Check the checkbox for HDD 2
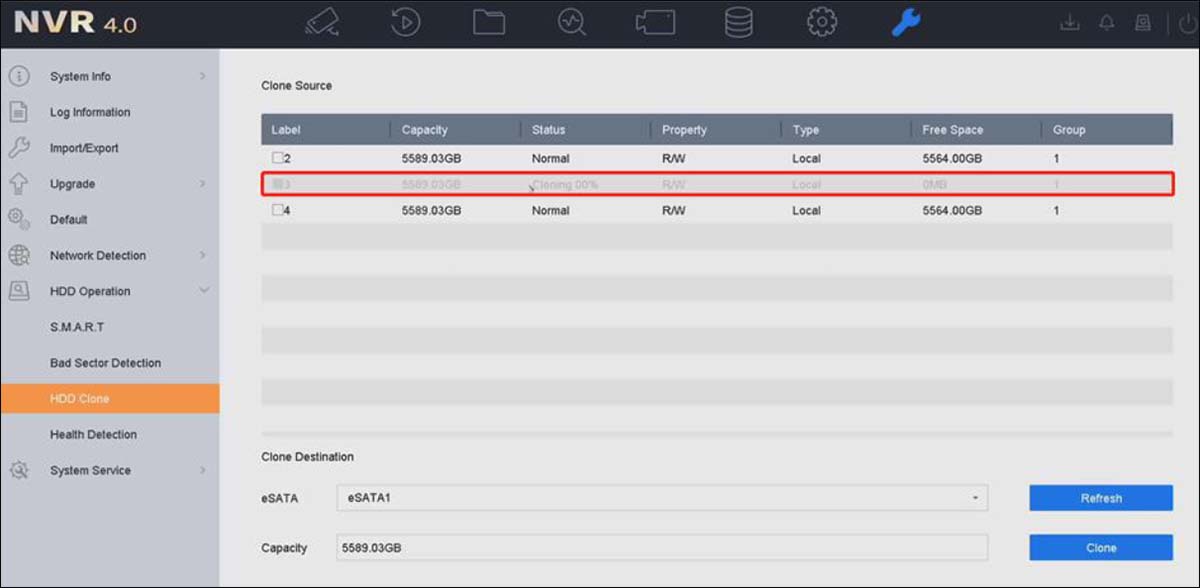This screenshot has height=588, width=1200. click(277, 157)
